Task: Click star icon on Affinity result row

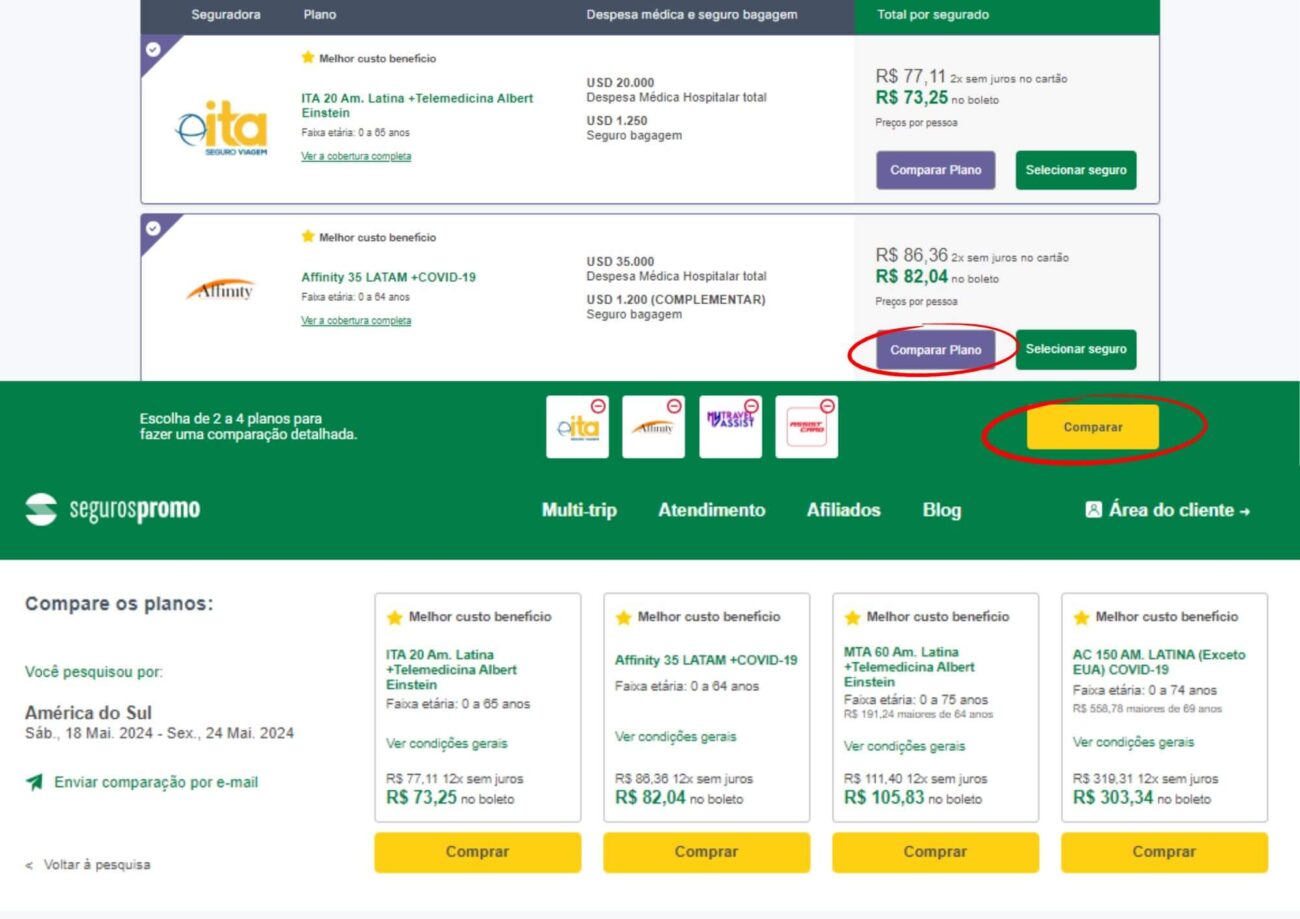Action: point(308,237)
